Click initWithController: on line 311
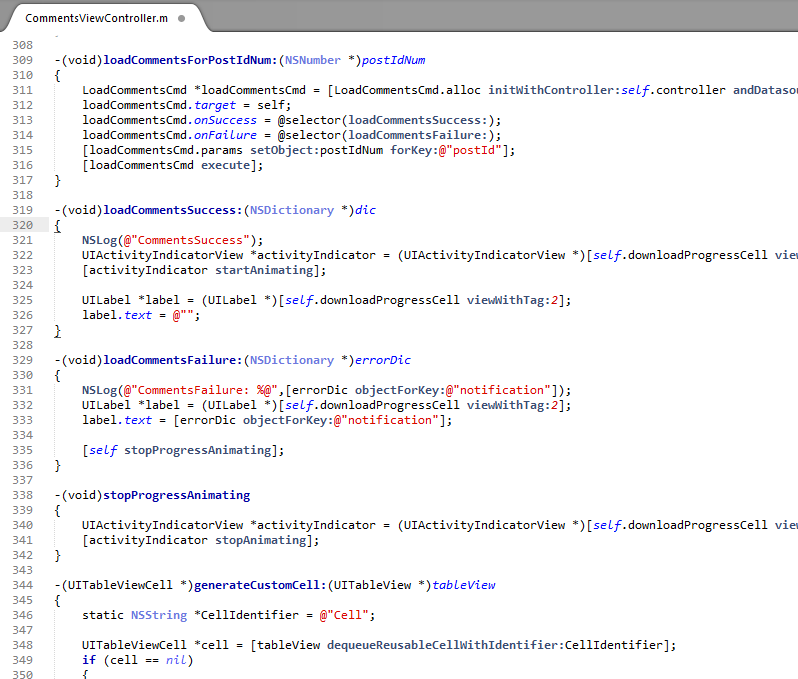 [x=554, y=90]
